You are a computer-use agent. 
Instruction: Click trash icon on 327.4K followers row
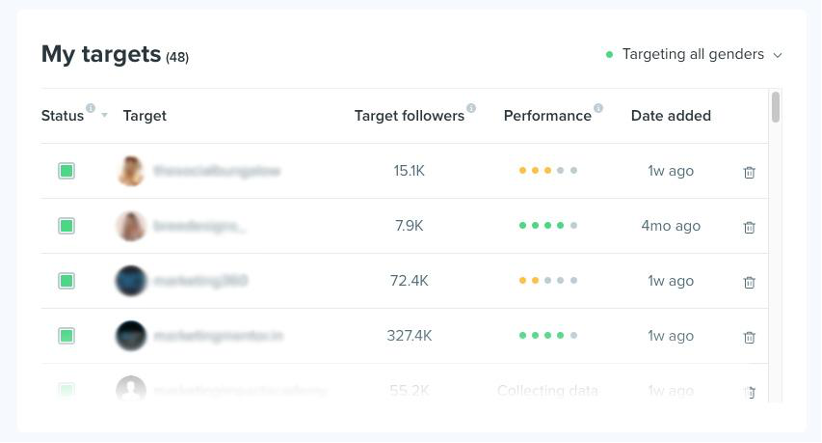tap(749, 337)
